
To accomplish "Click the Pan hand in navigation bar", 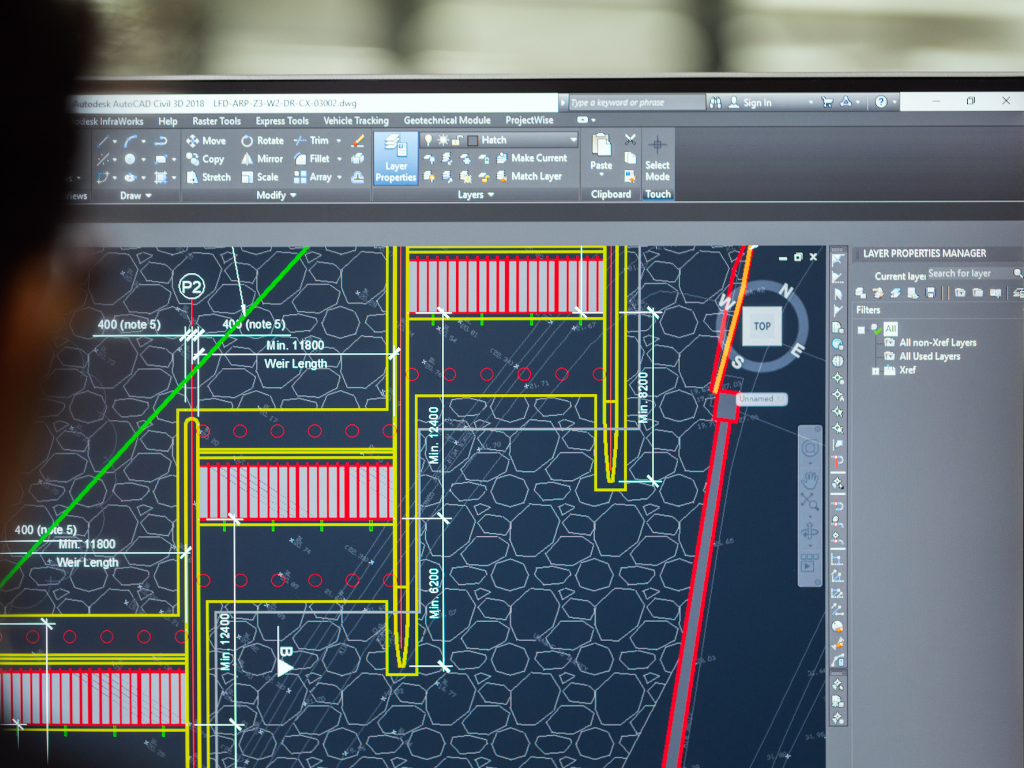I will click(x=810, y=479).
